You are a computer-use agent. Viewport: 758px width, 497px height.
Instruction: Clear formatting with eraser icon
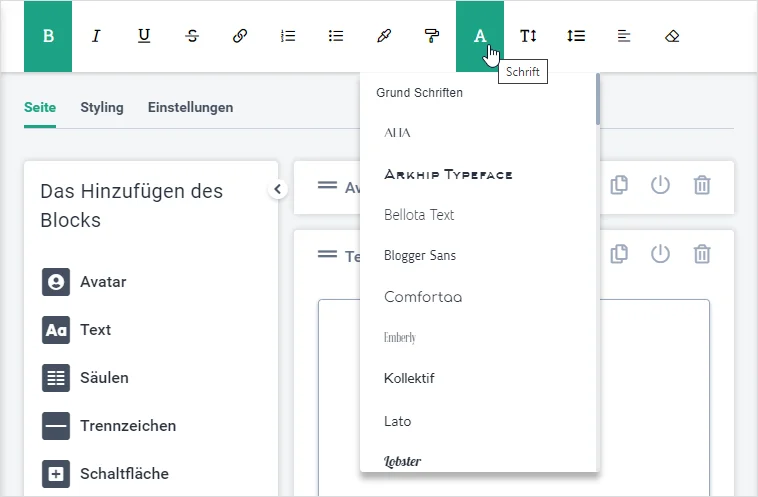click(672, 36)
